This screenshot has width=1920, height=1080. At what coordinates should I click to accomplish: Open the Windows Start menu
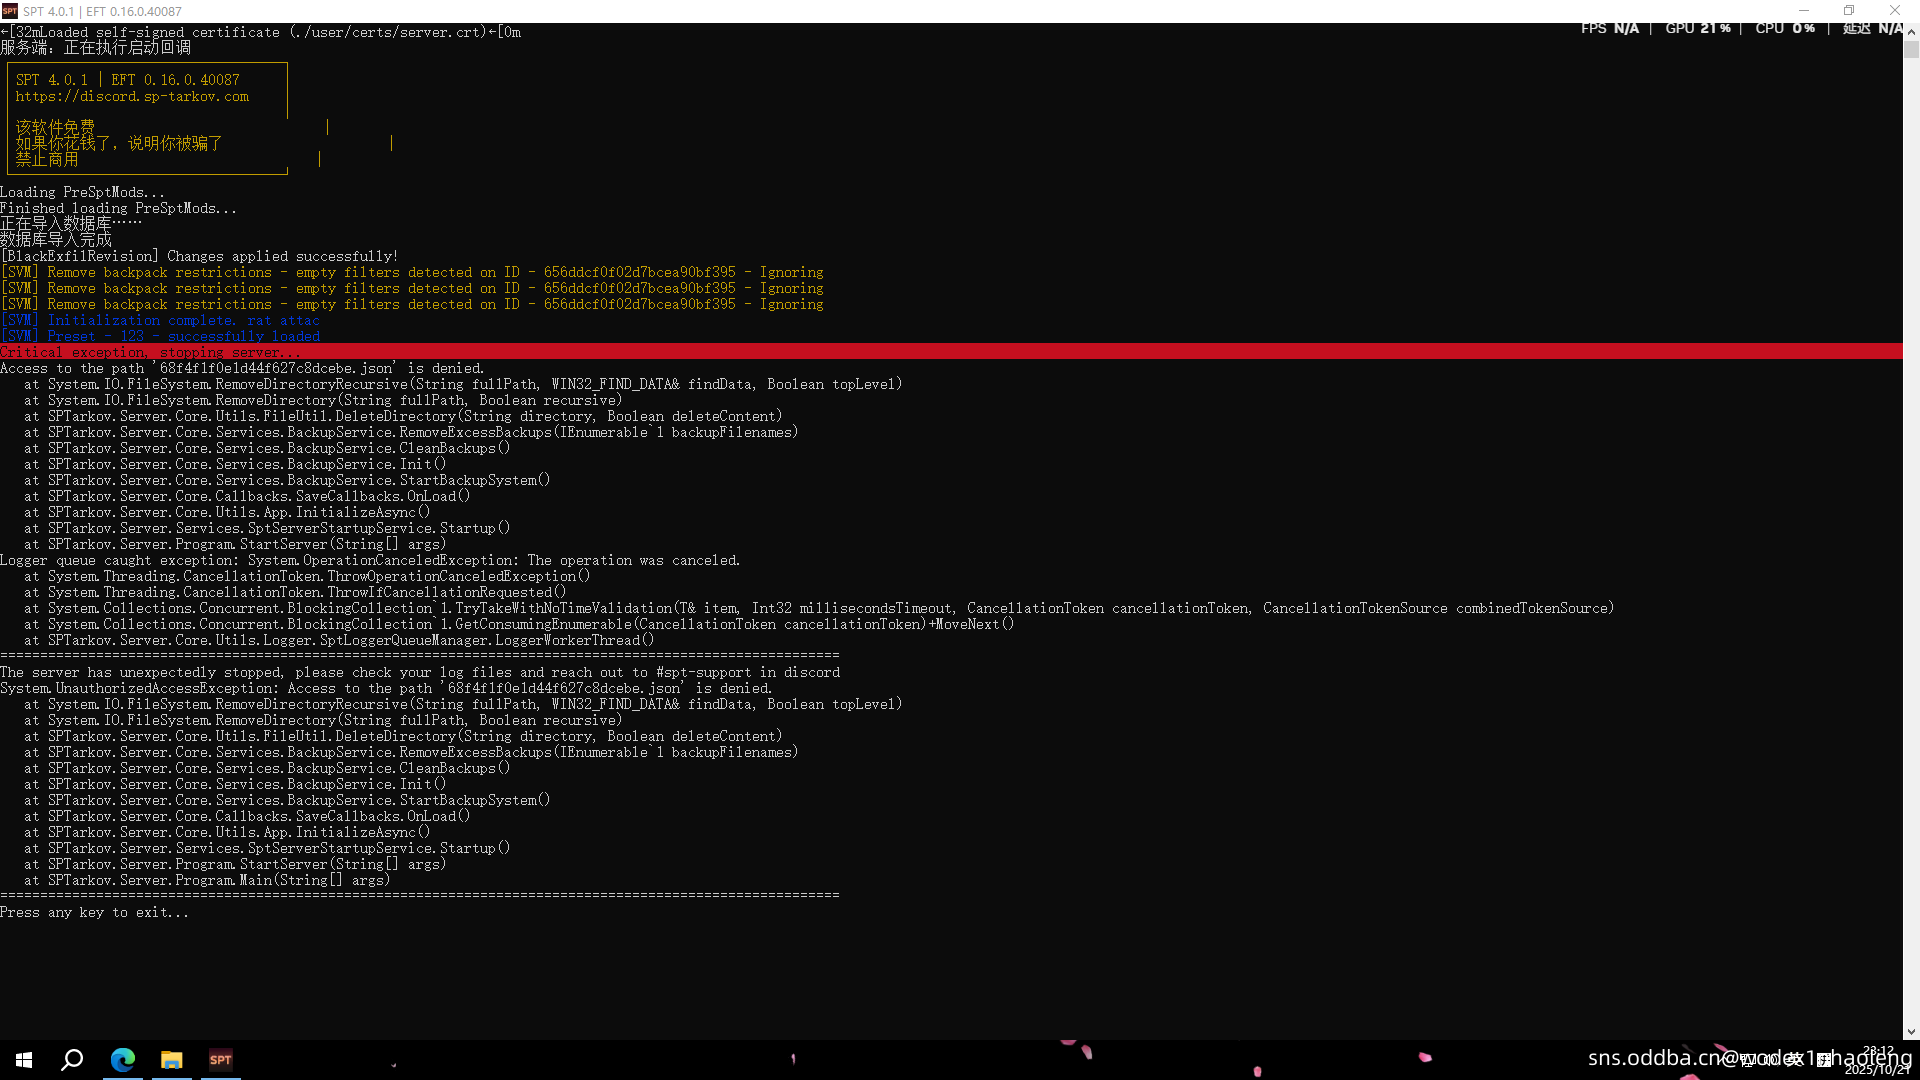tap(24, 1060)
